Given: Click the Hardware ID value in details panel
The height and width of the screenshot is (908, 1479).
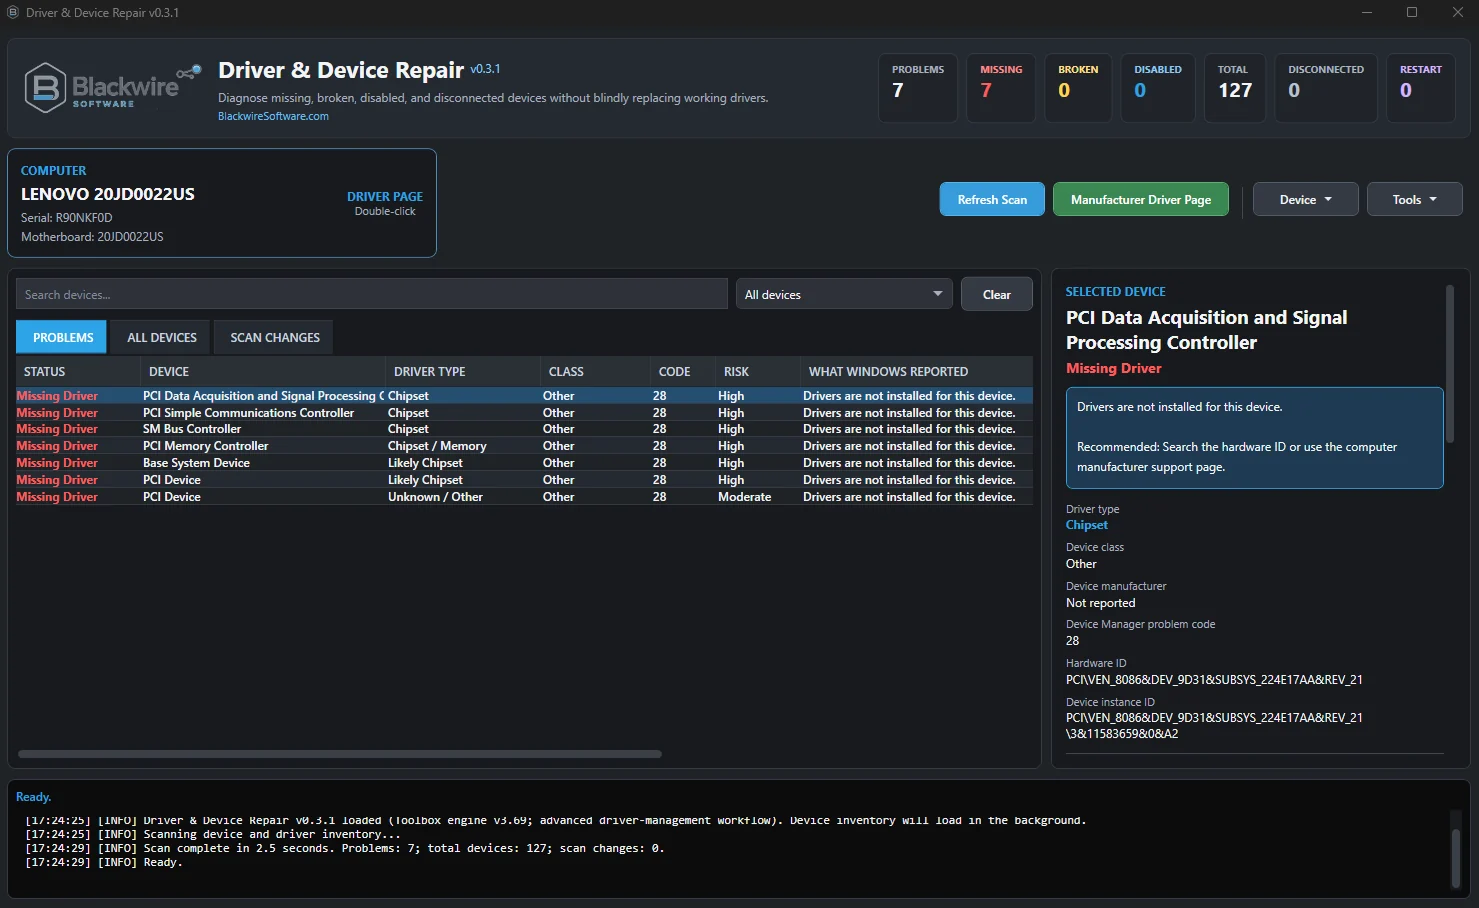Looking at the screenshot, I should [1214, 680].
